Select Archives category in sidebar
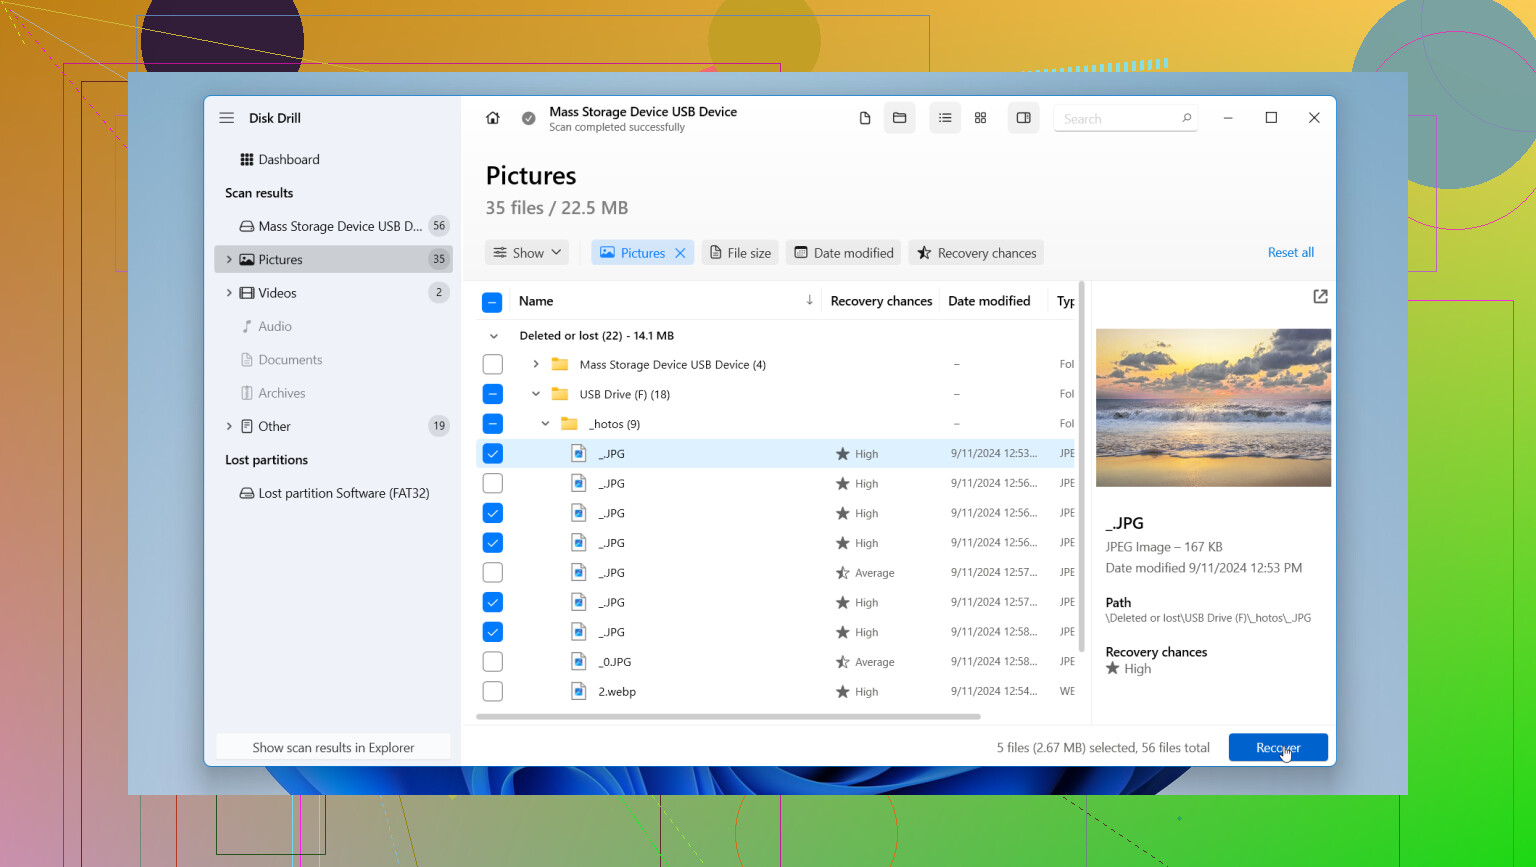Image resolution: width=1536 pixels, height=867 pixels. [x=333, y=393]
